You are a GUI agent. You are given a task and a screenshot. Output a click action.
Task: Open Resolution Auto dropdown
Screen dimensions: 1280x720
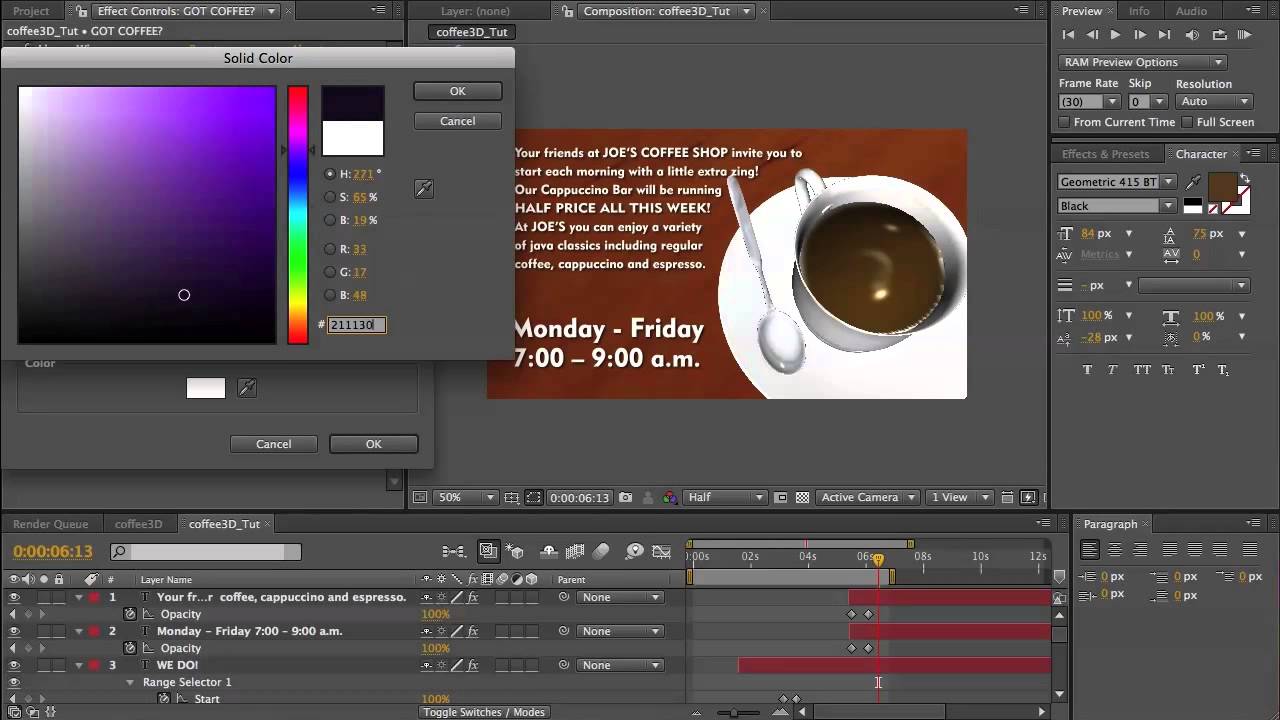click(1214, 102)
